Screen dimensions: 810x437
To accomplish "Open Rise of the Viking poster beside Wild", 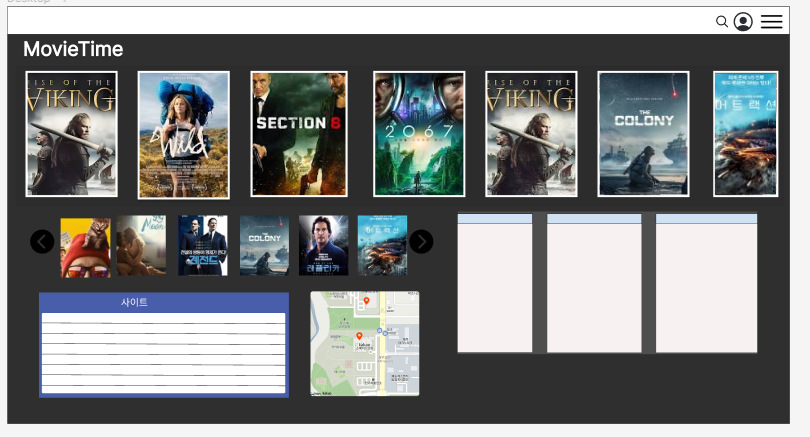I will (x=71, y=134).
